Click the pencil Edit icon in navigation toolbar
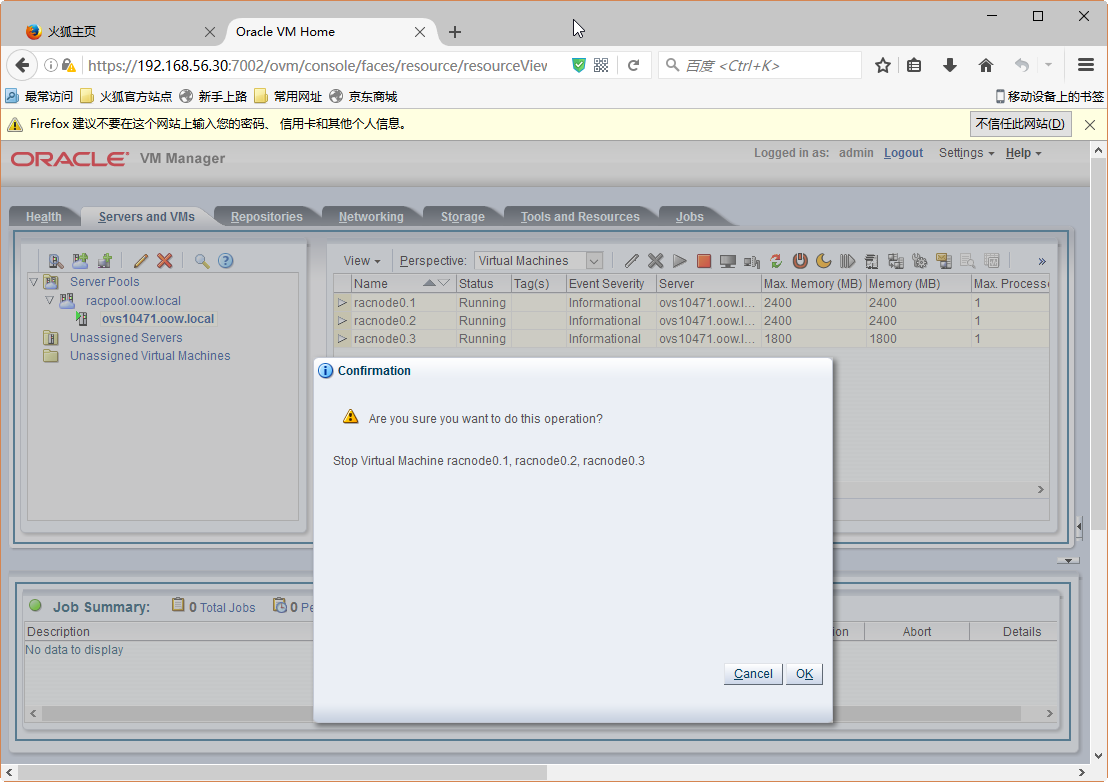1108x782 pixels. pos(141,261)
